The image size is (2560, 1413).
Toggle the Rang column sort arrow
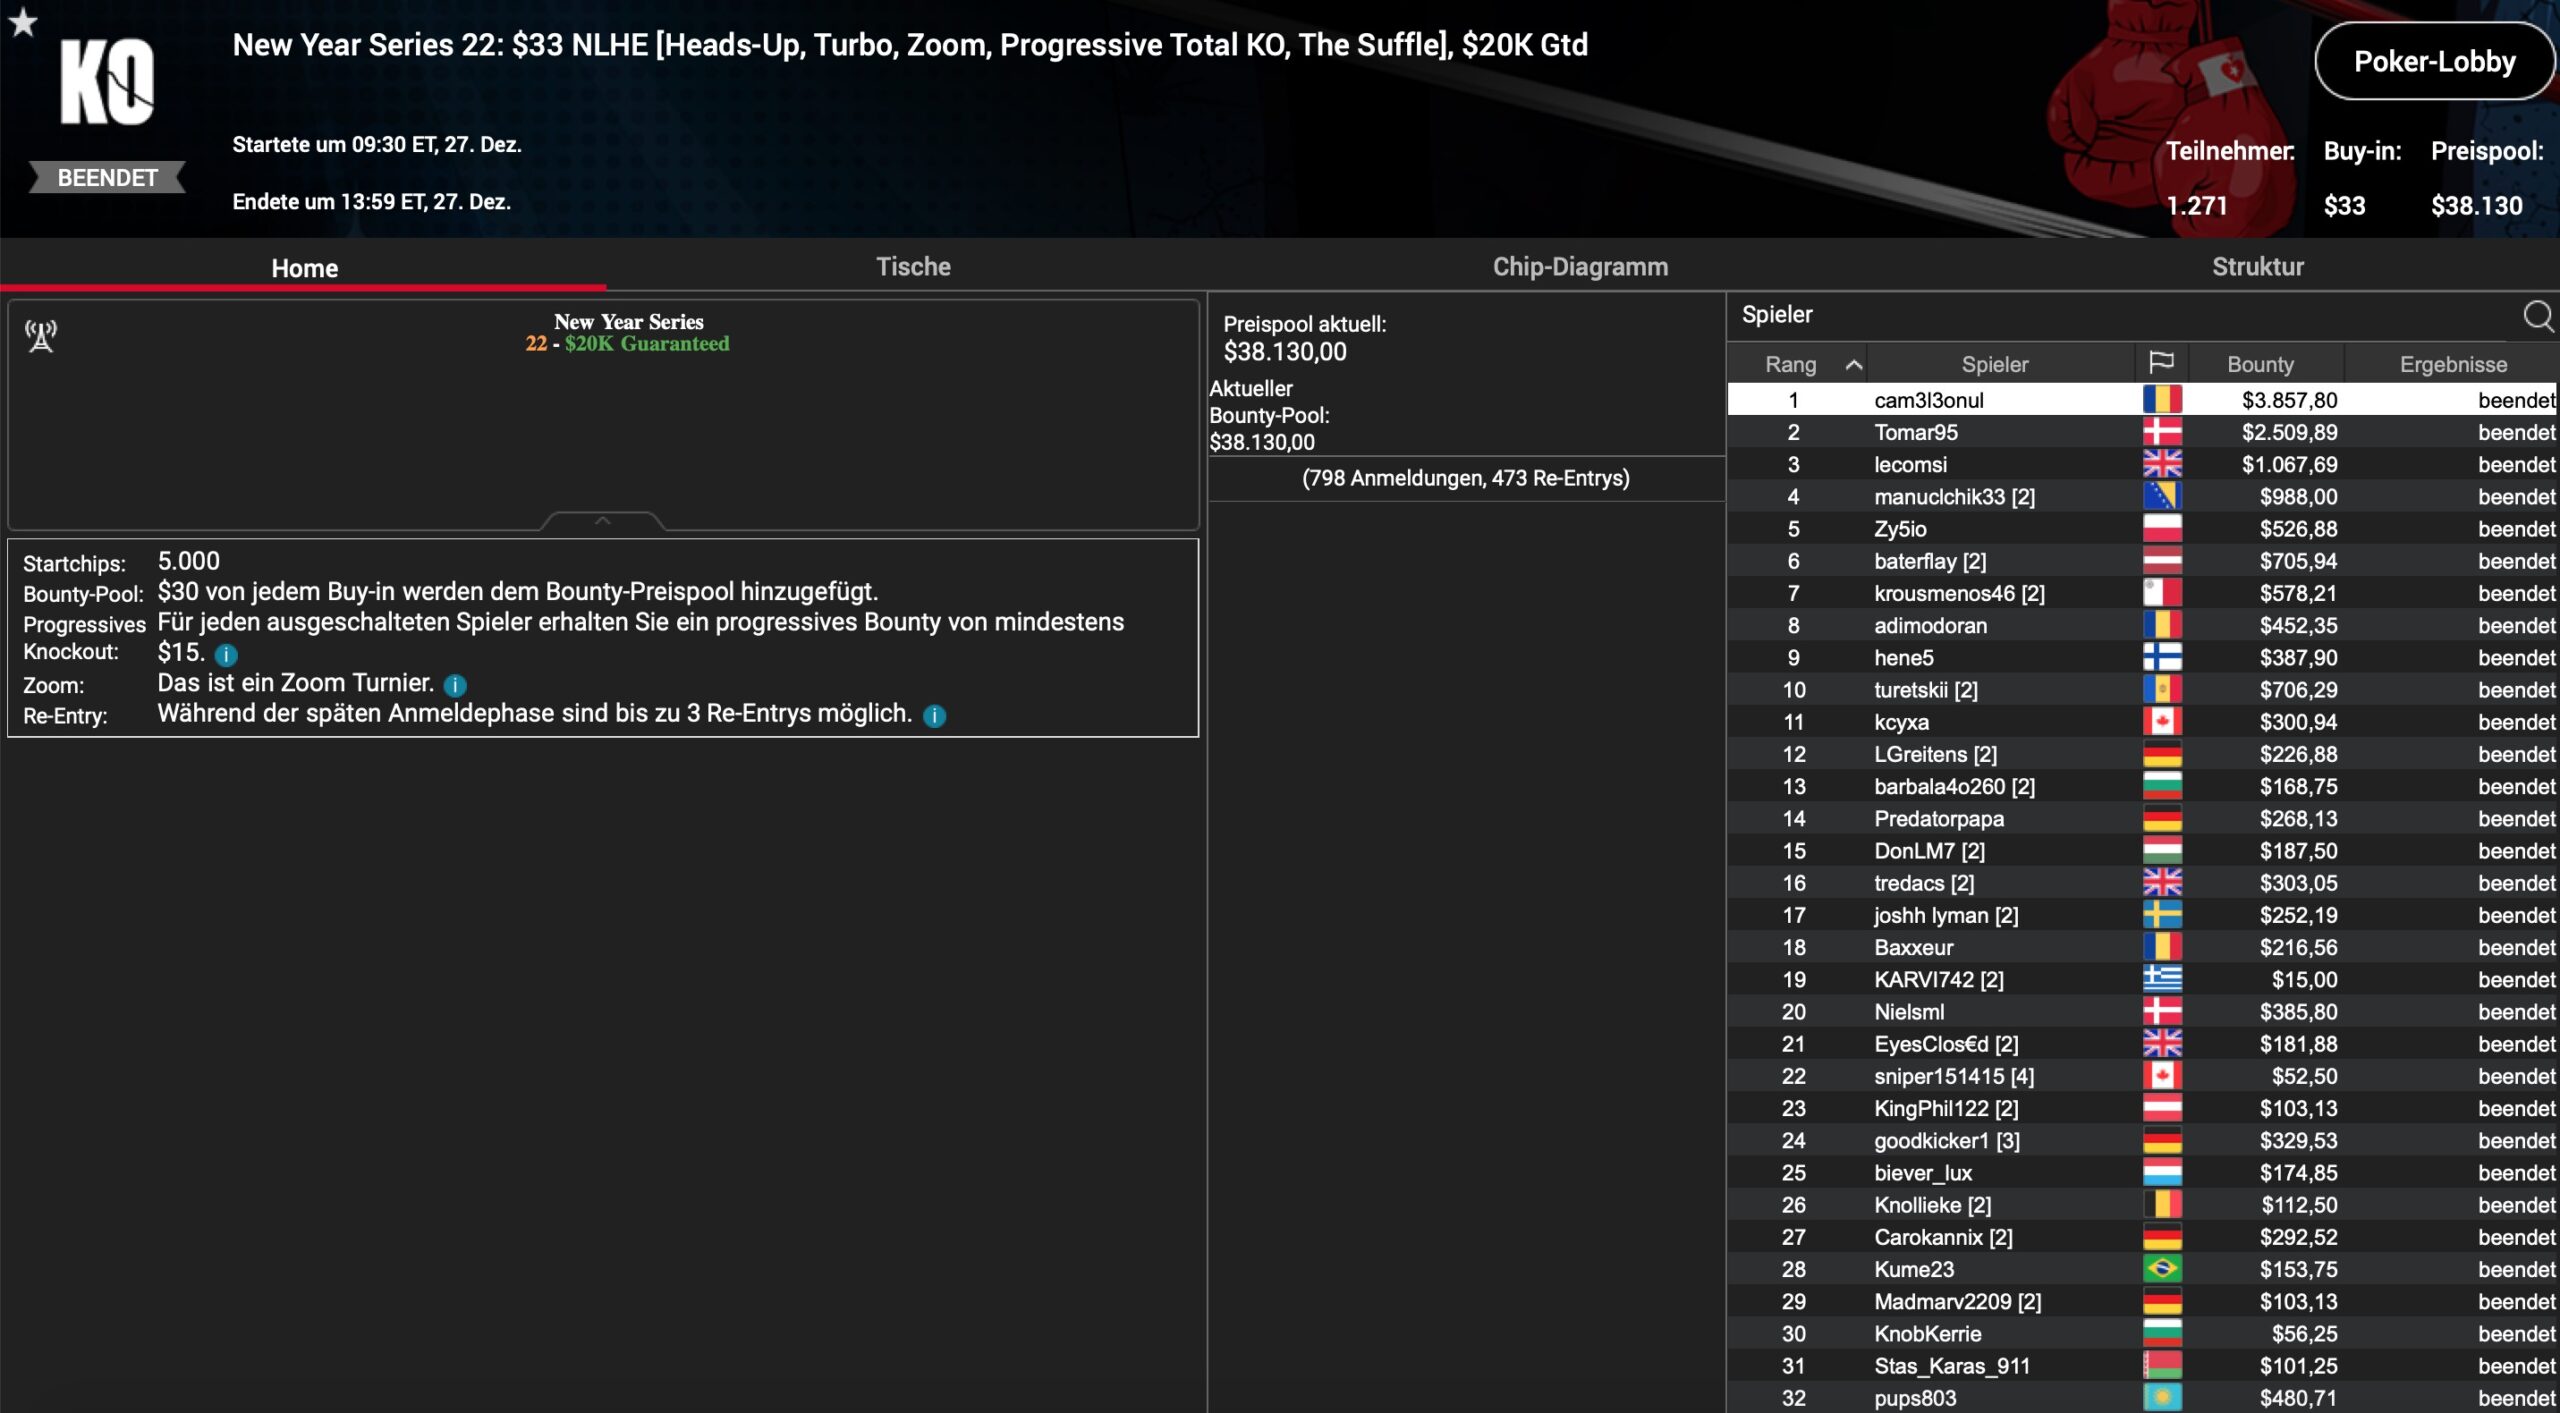click(x=1853, y=365)
